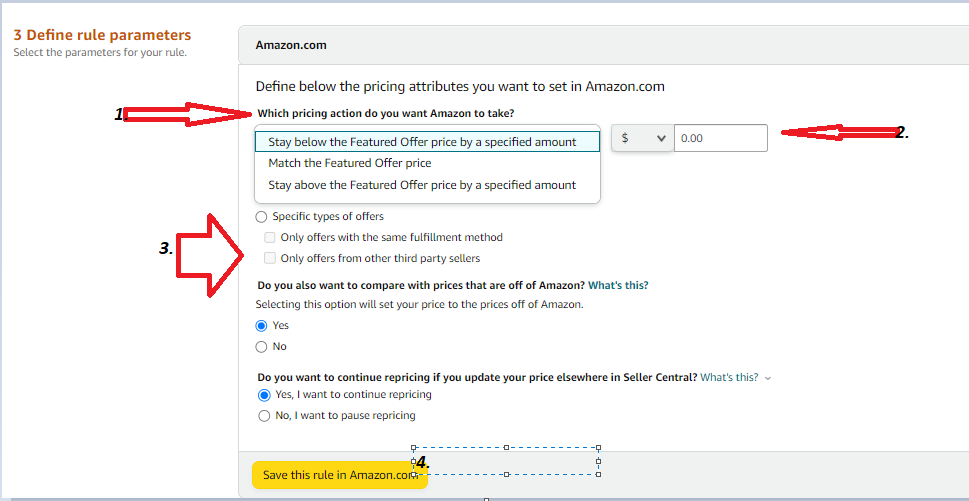
Task: Click the red arrow pointing at pricing action question
Action: click(190, 114)
